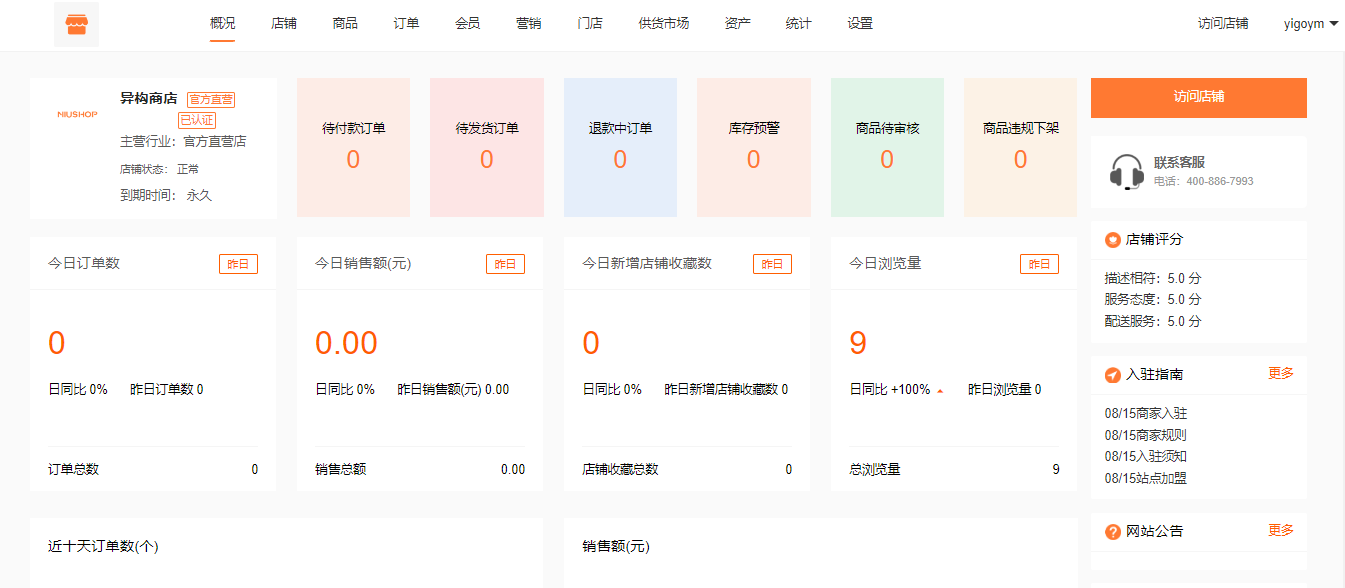
Task: Click the 入驻指南 compass guide icon
Action: pos(1112,373)
